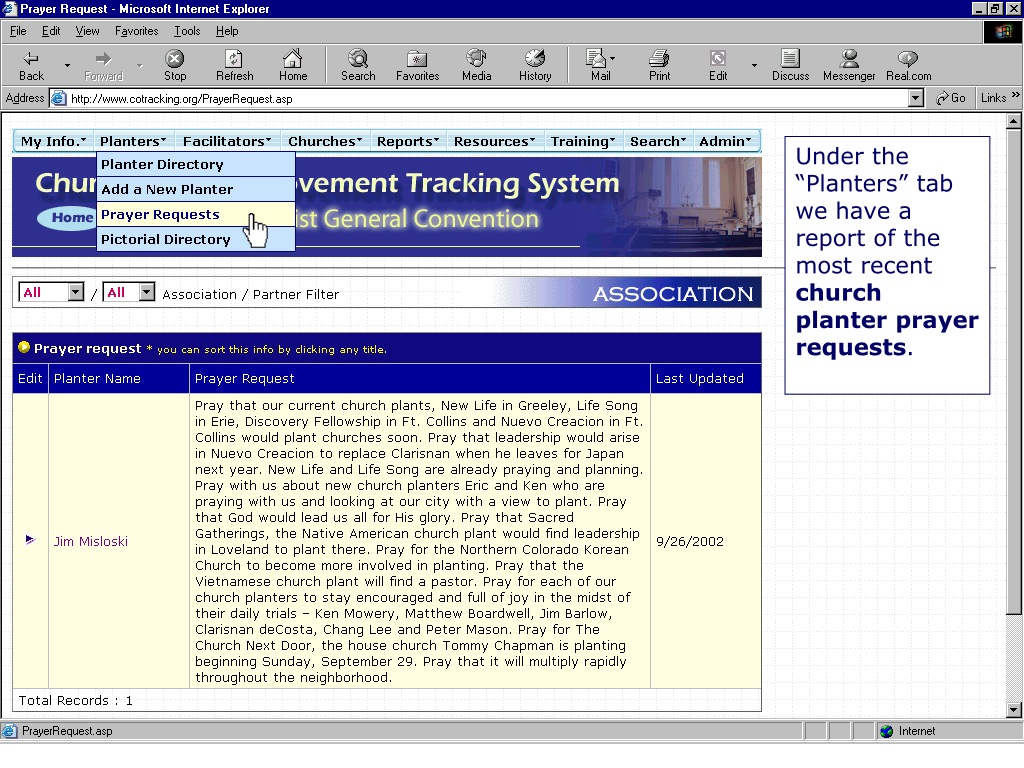Select Prayer Requests from Planters menu
The width and height of the screenshot is (1024, 768).
160,214
